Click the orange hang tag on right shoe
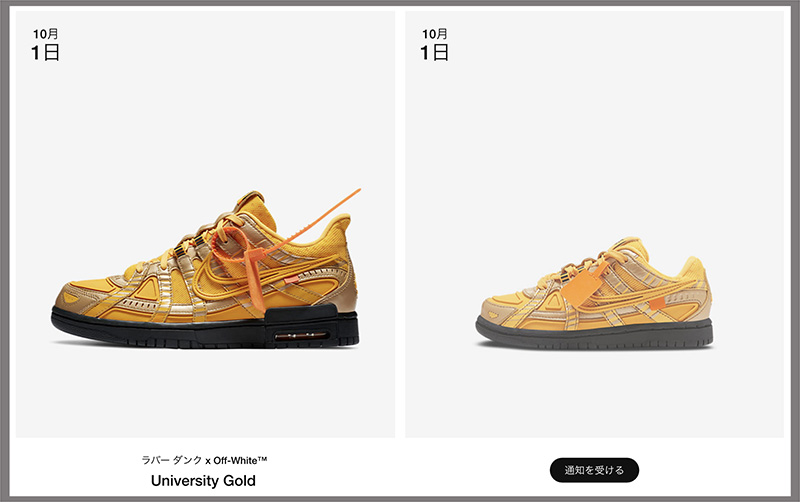The width and height of the screenshot is (800, 502). tap(582, 287)
